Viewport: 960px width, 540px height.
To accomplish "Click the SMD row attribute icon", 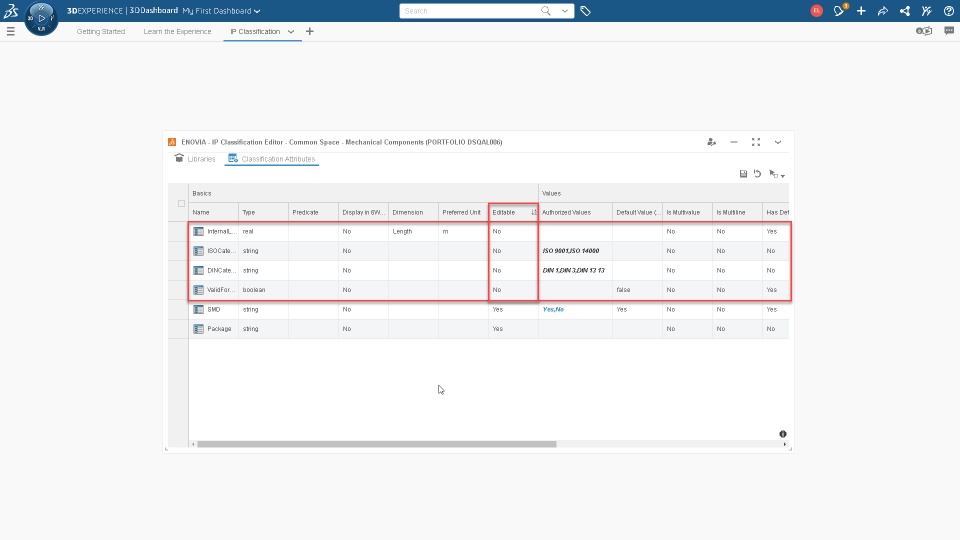I will tap(198, 310).
